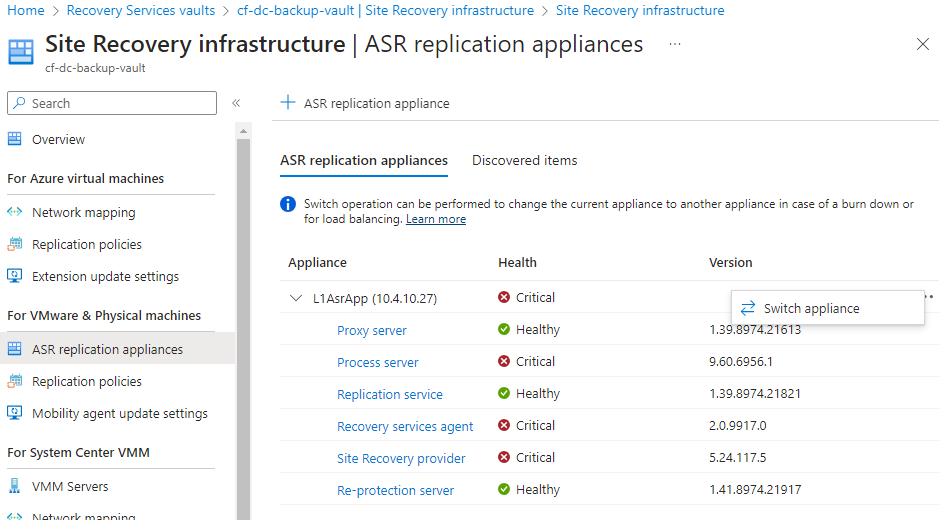Click the ASR replication appliances sidebar icon
945x520 pixels.
[x=14, y=349]
